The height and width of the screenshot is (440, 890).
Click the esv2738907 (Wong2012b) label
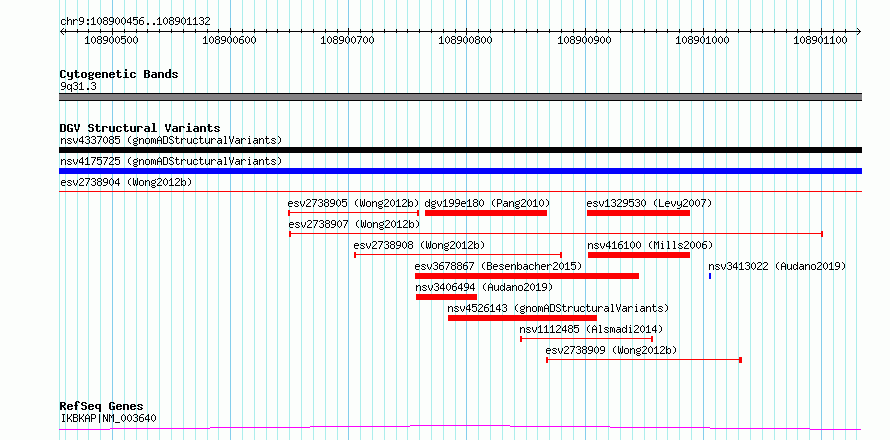(x=355, y=224)
